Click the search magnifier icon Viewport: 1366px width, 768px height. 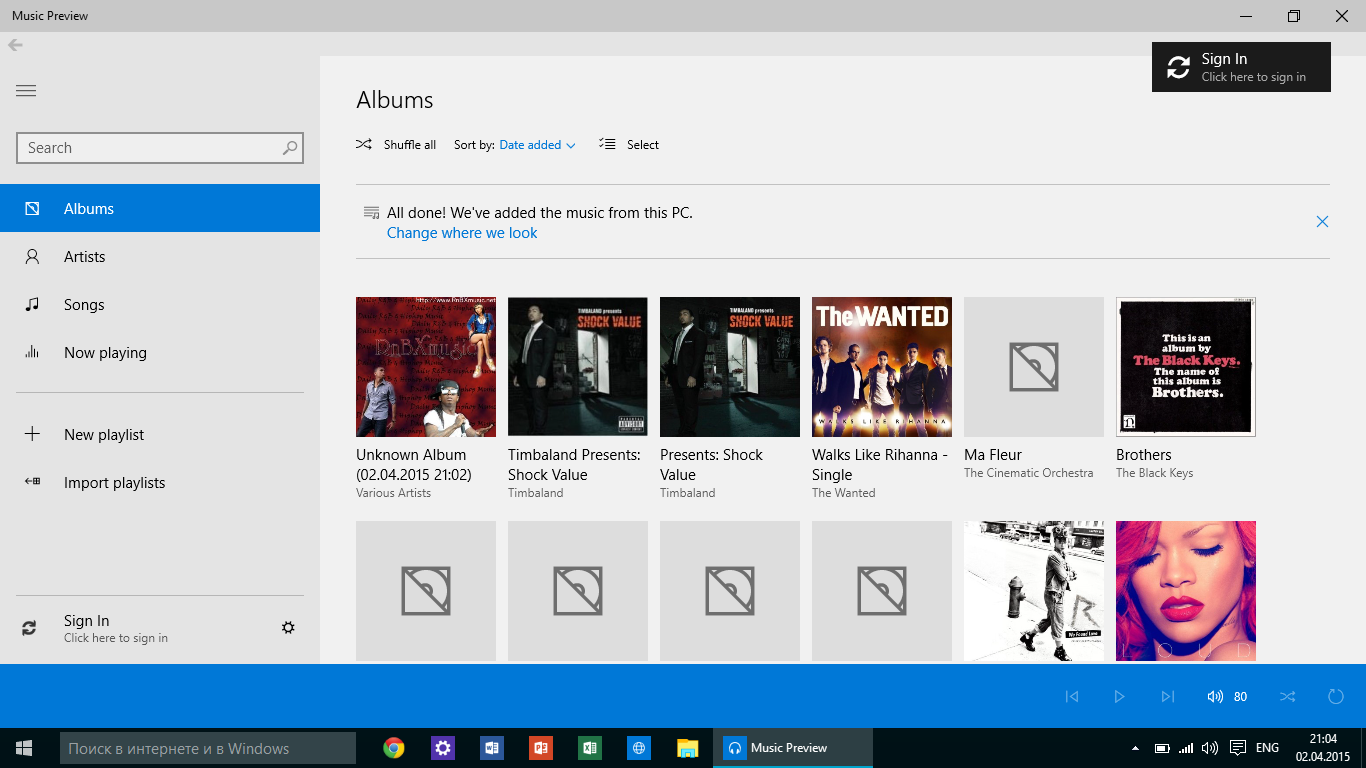(290, 148)
